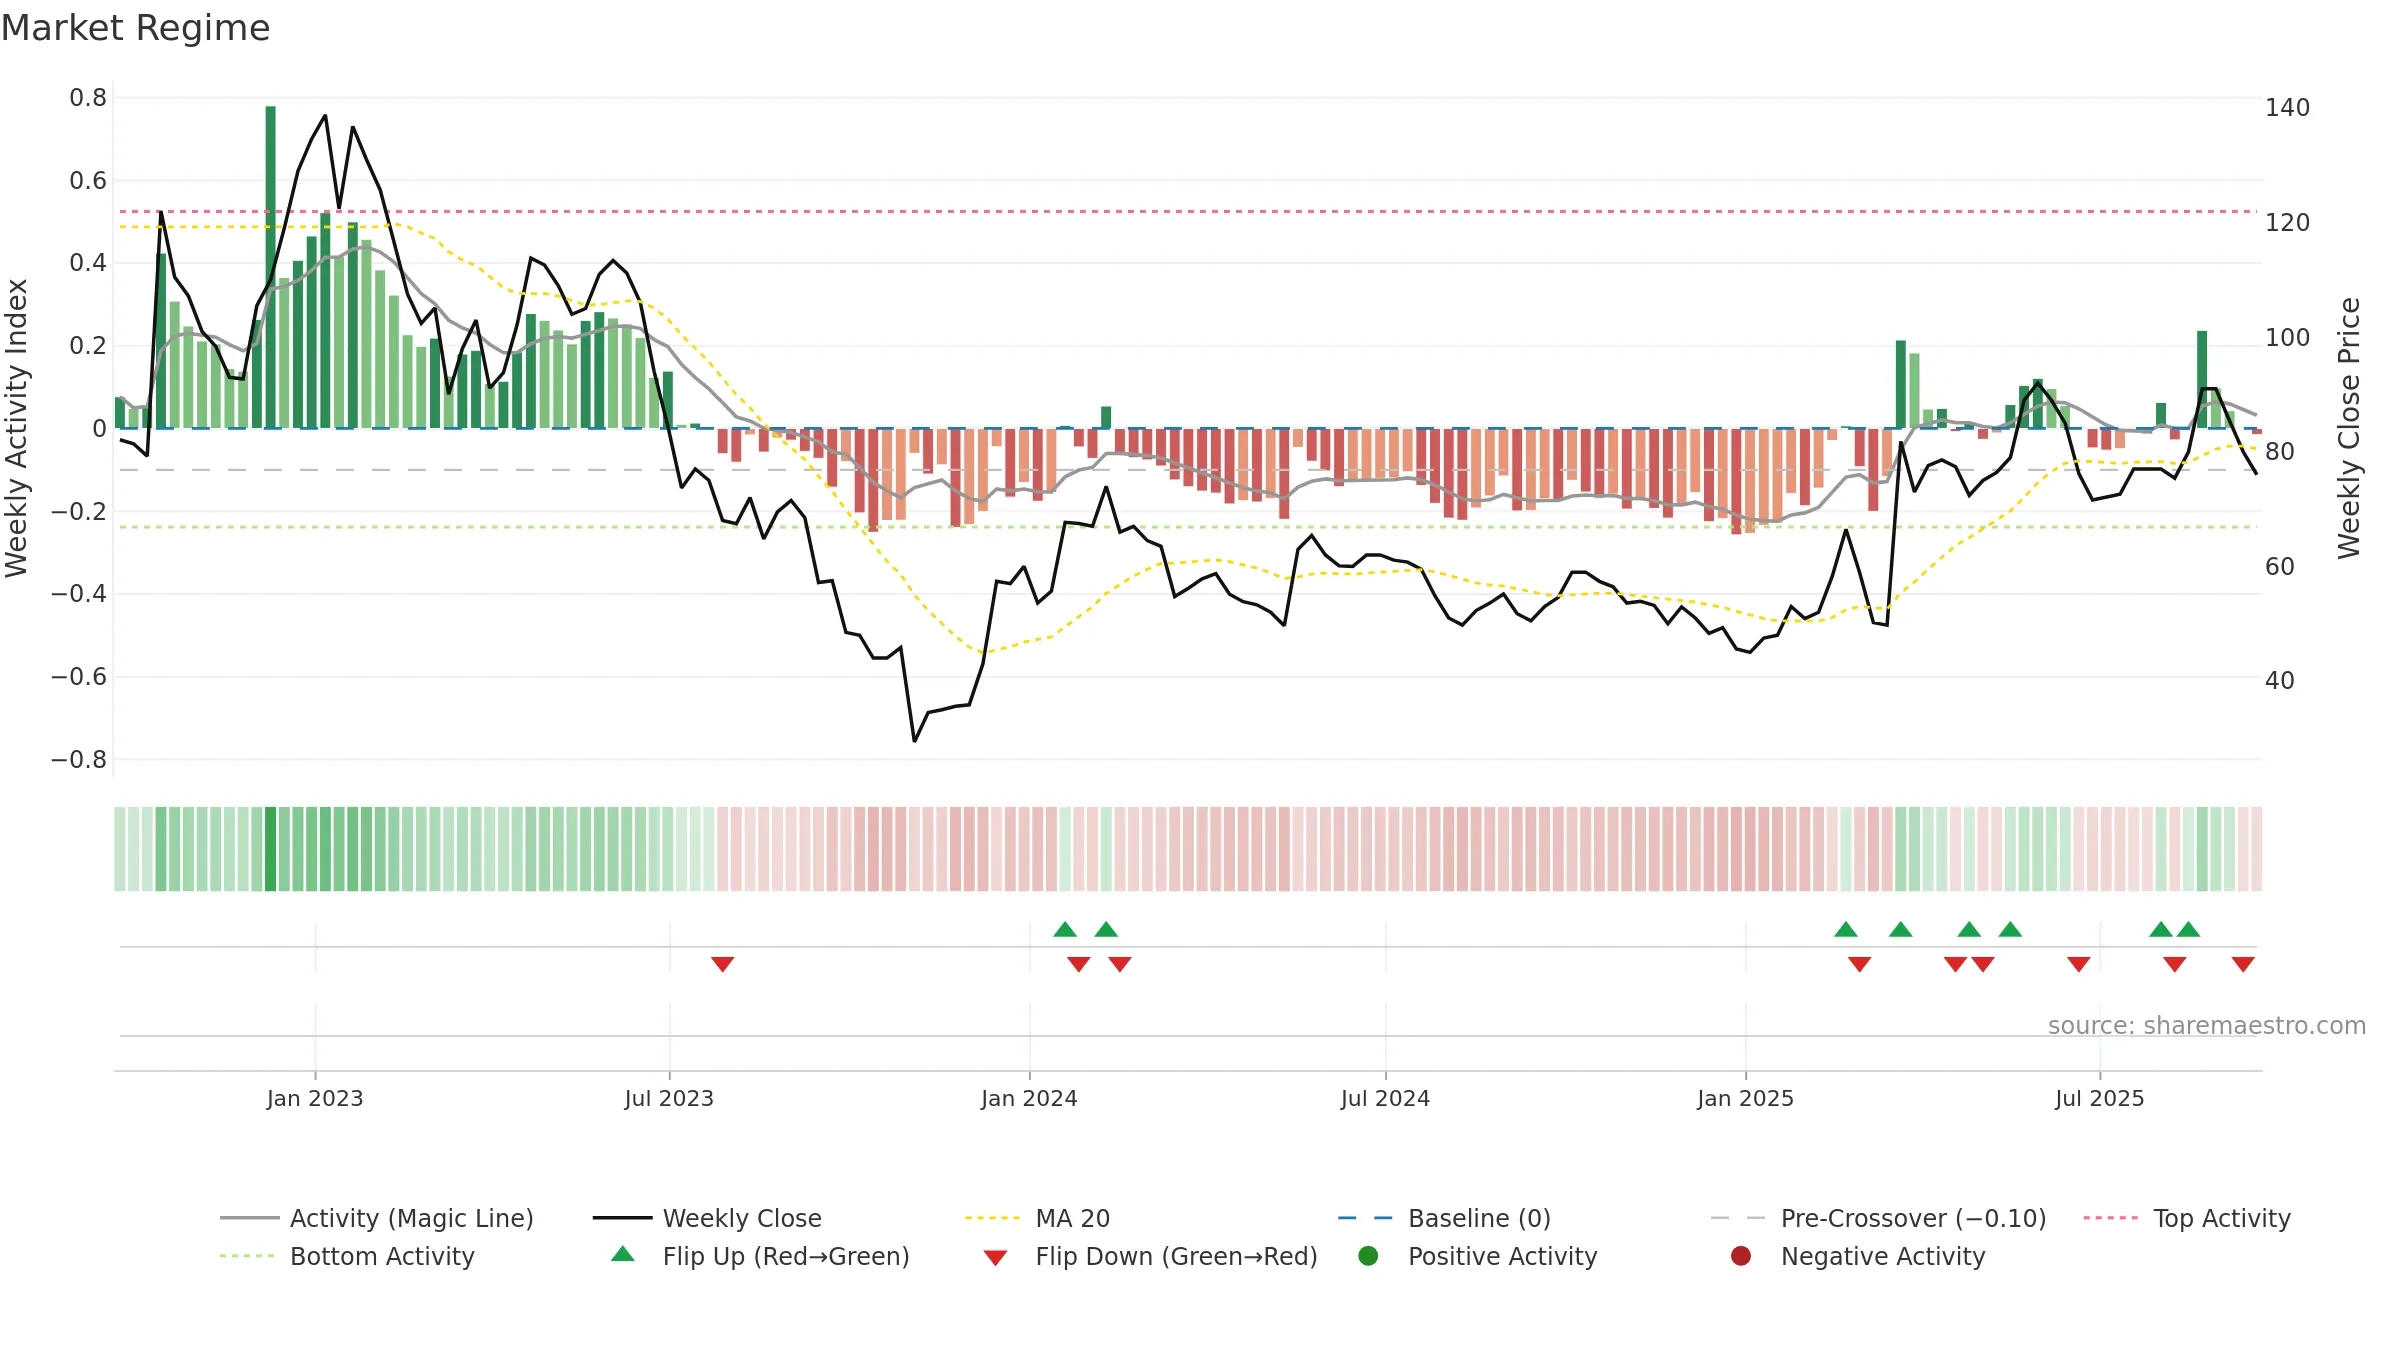Screen dimensions: 2400x1350
Task: Click the 40 price axis tick label
Action: [x=2280, y=681]
